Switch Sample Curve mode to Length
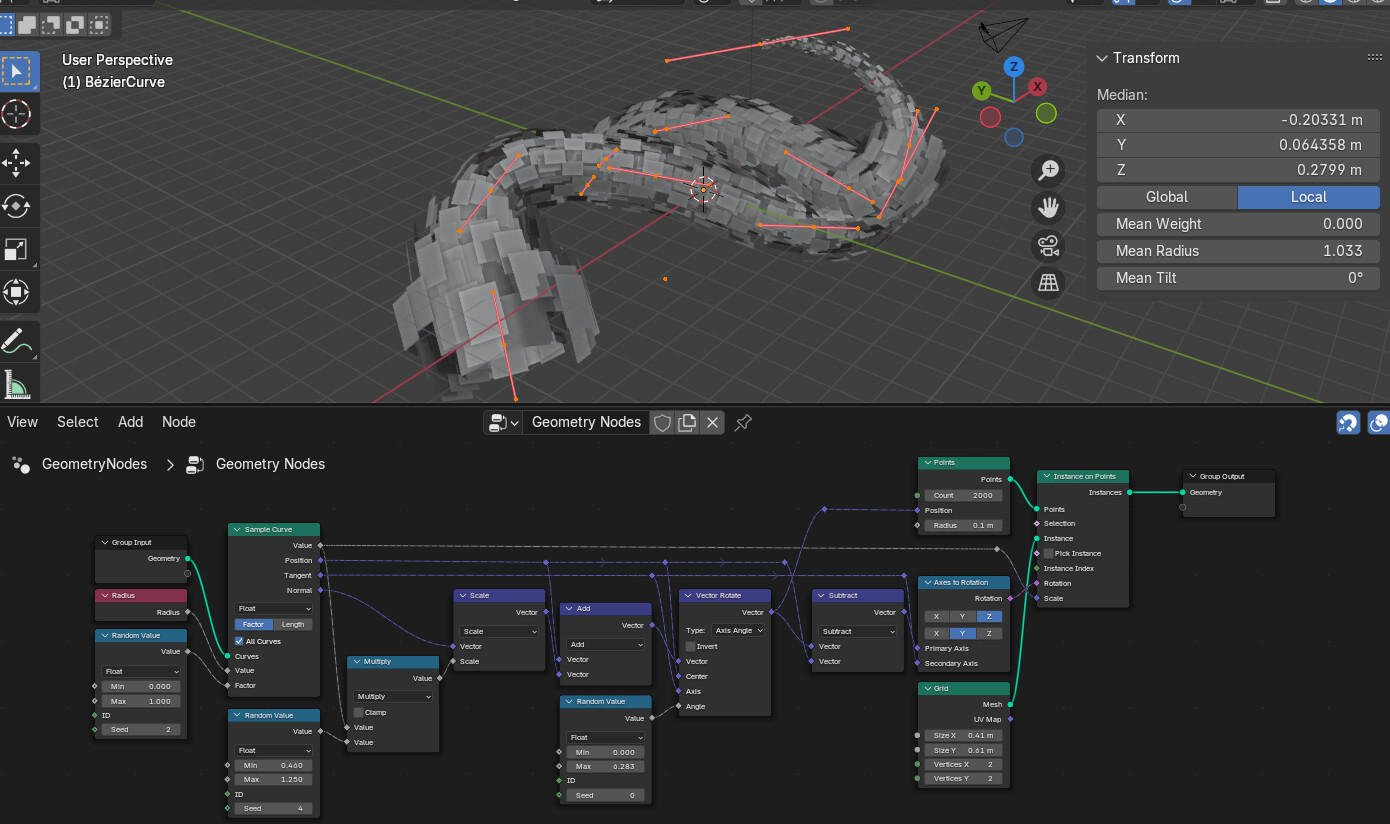1390x824 pixels. [293, 624]
